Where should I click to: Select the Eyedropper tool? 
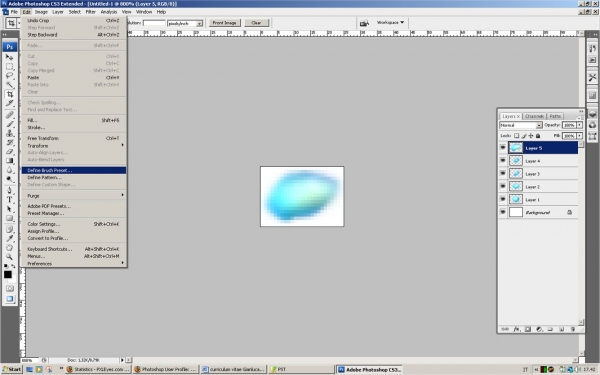(x=10, y=238)
